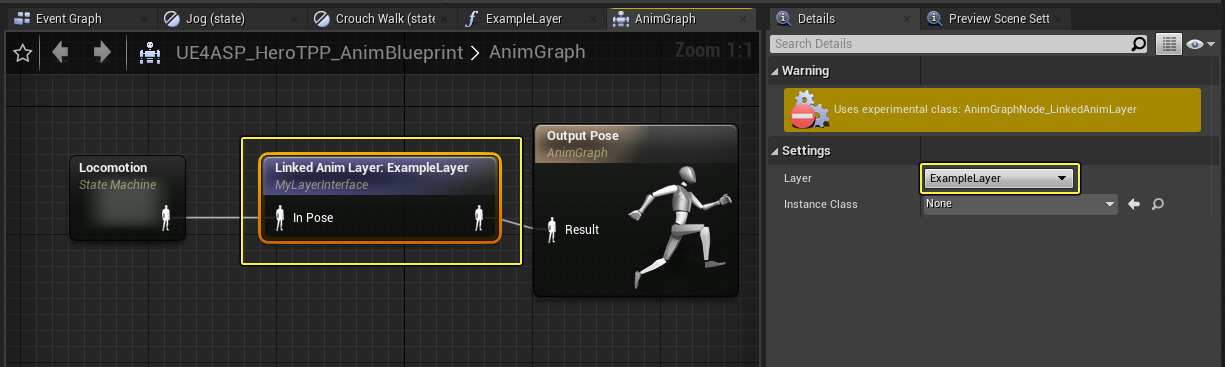Close the ExampleLayer tab

593,19
